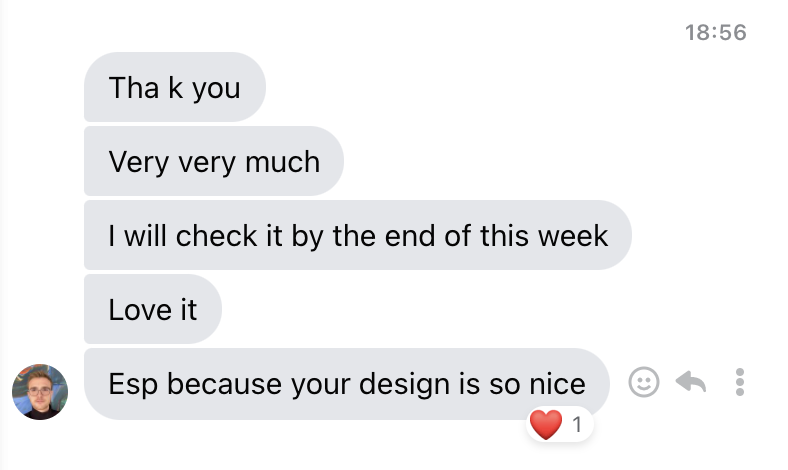Click the "Love it" message bubble
788x470 pixels.
tap(153, 310)
